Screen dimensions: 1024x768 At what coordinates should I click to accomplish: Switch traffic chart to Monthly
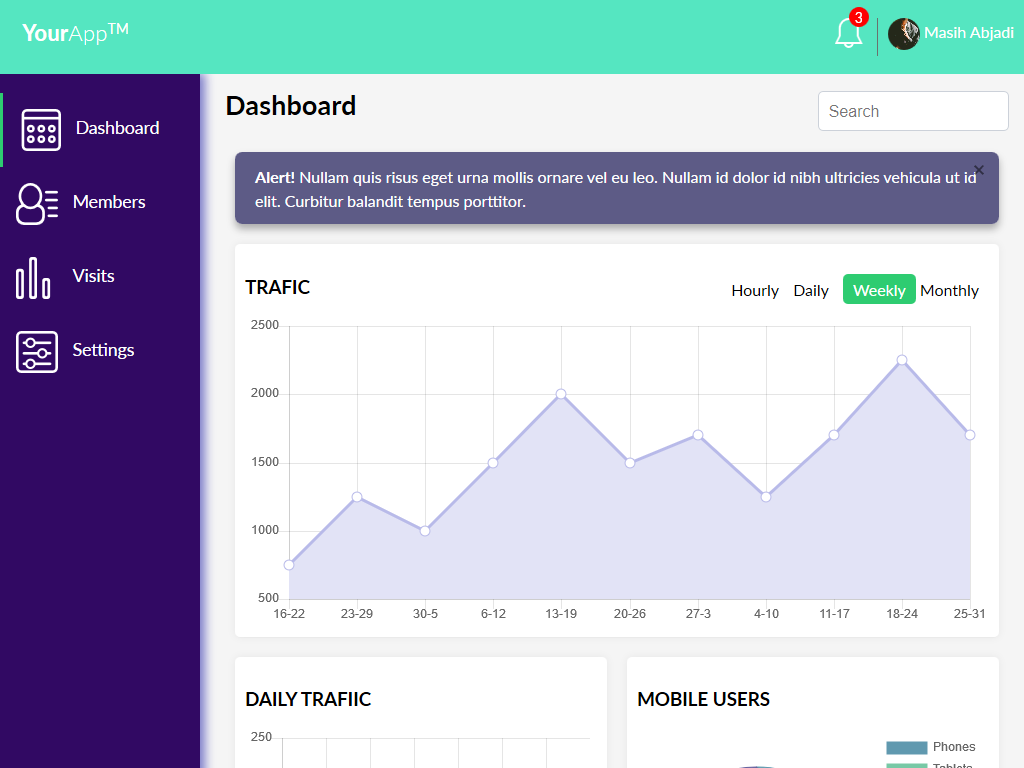(x=950, y=291)
